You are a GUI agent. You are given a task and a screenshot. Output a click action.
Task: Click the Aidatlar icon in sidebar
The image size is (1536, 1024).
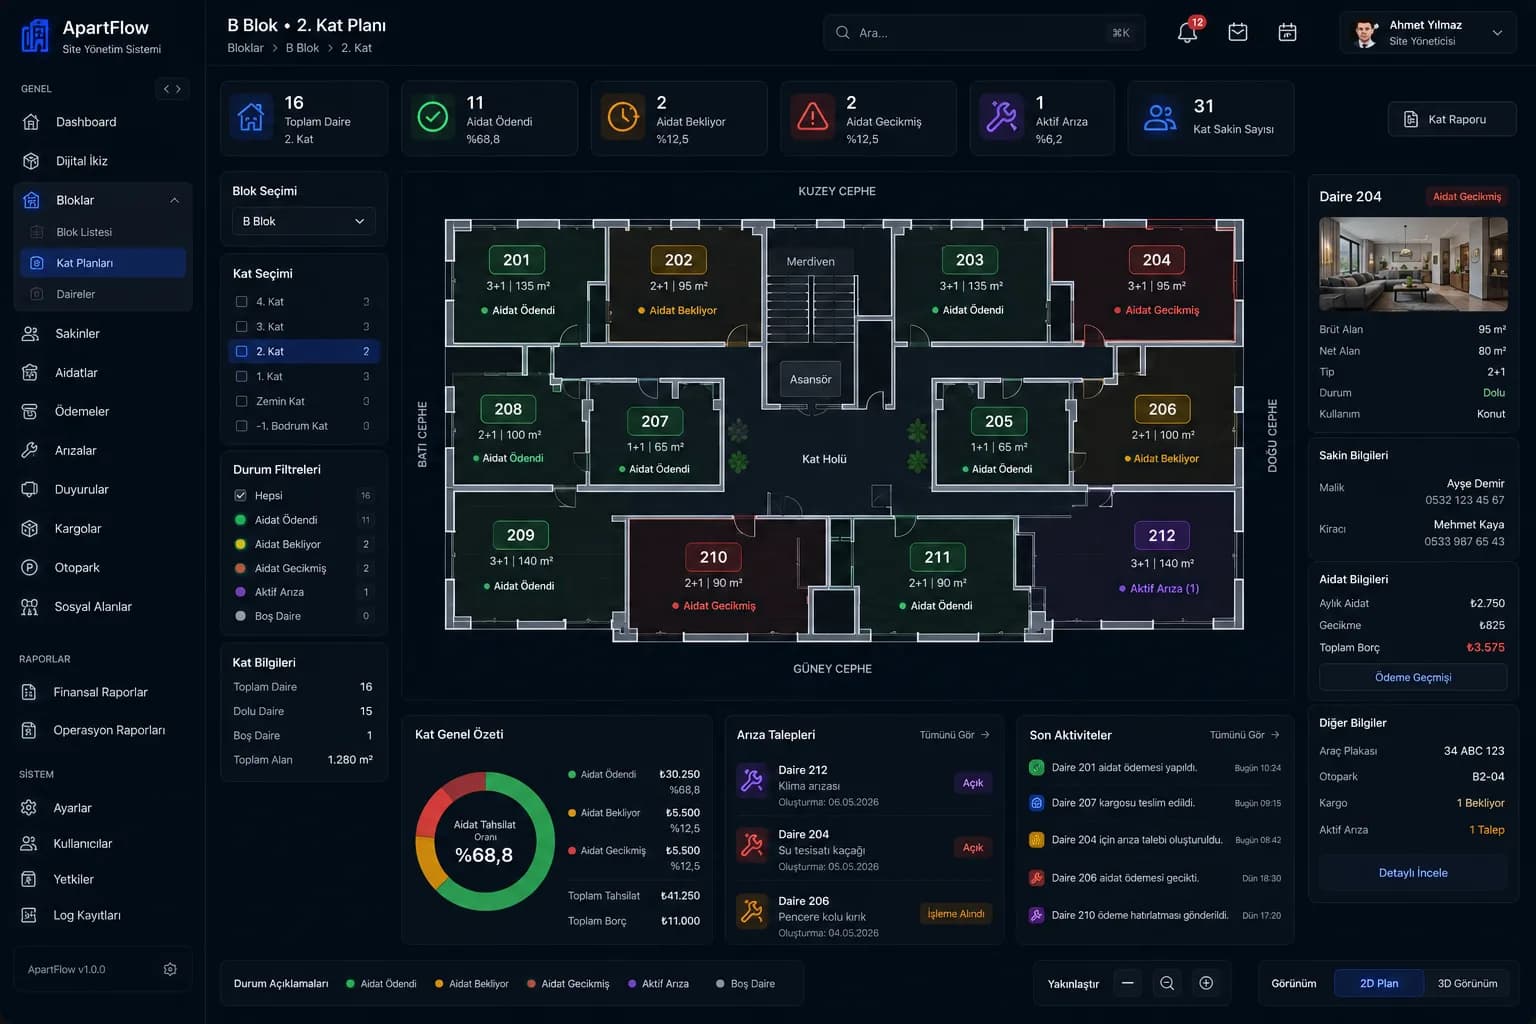coord(30,373)
